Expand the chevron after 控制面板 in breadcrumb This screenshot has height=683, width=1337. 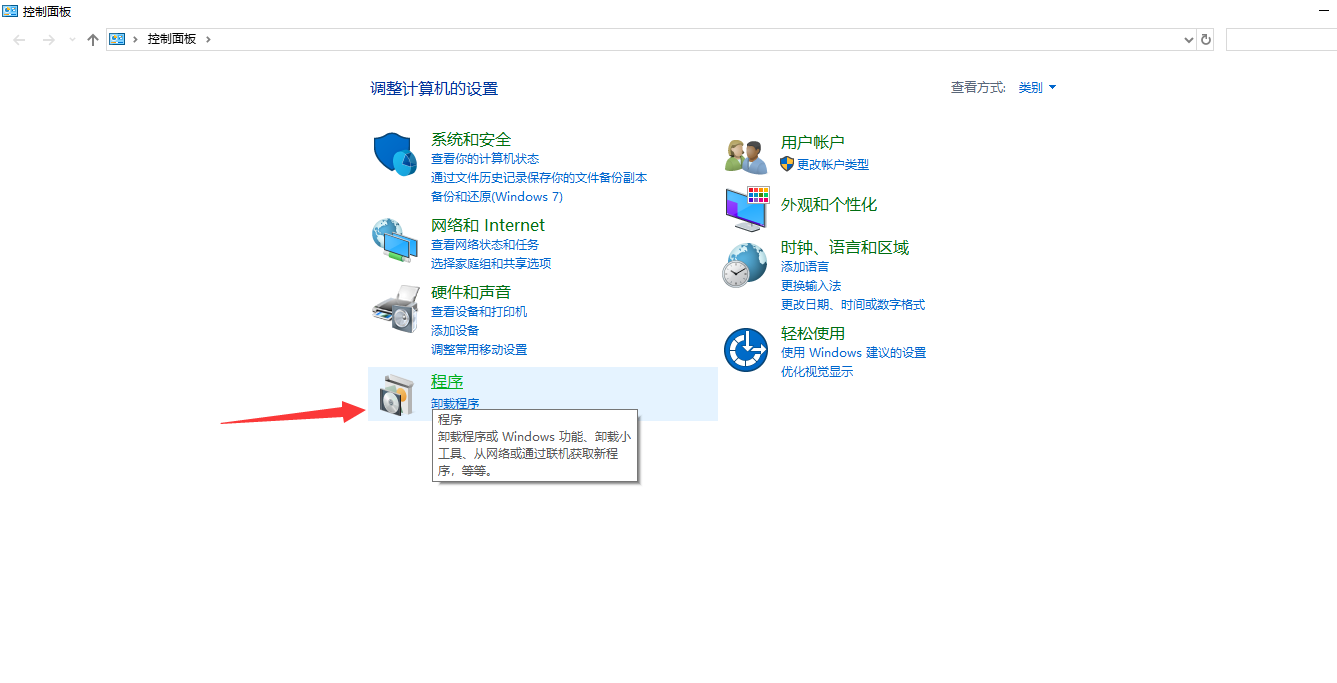click(x=208, y=39)
